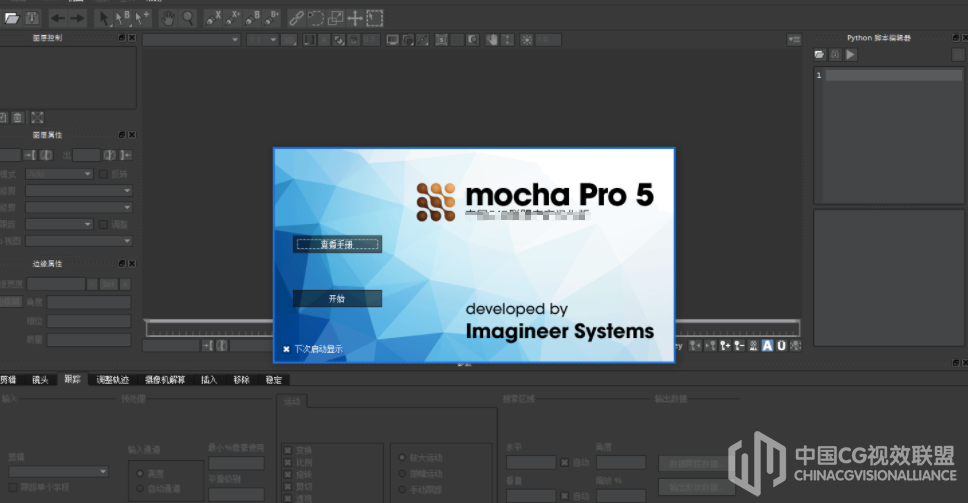Screen dimensions: 968x503
Task: Click the 查看手册 button on splash
Action: click(337, 244)
